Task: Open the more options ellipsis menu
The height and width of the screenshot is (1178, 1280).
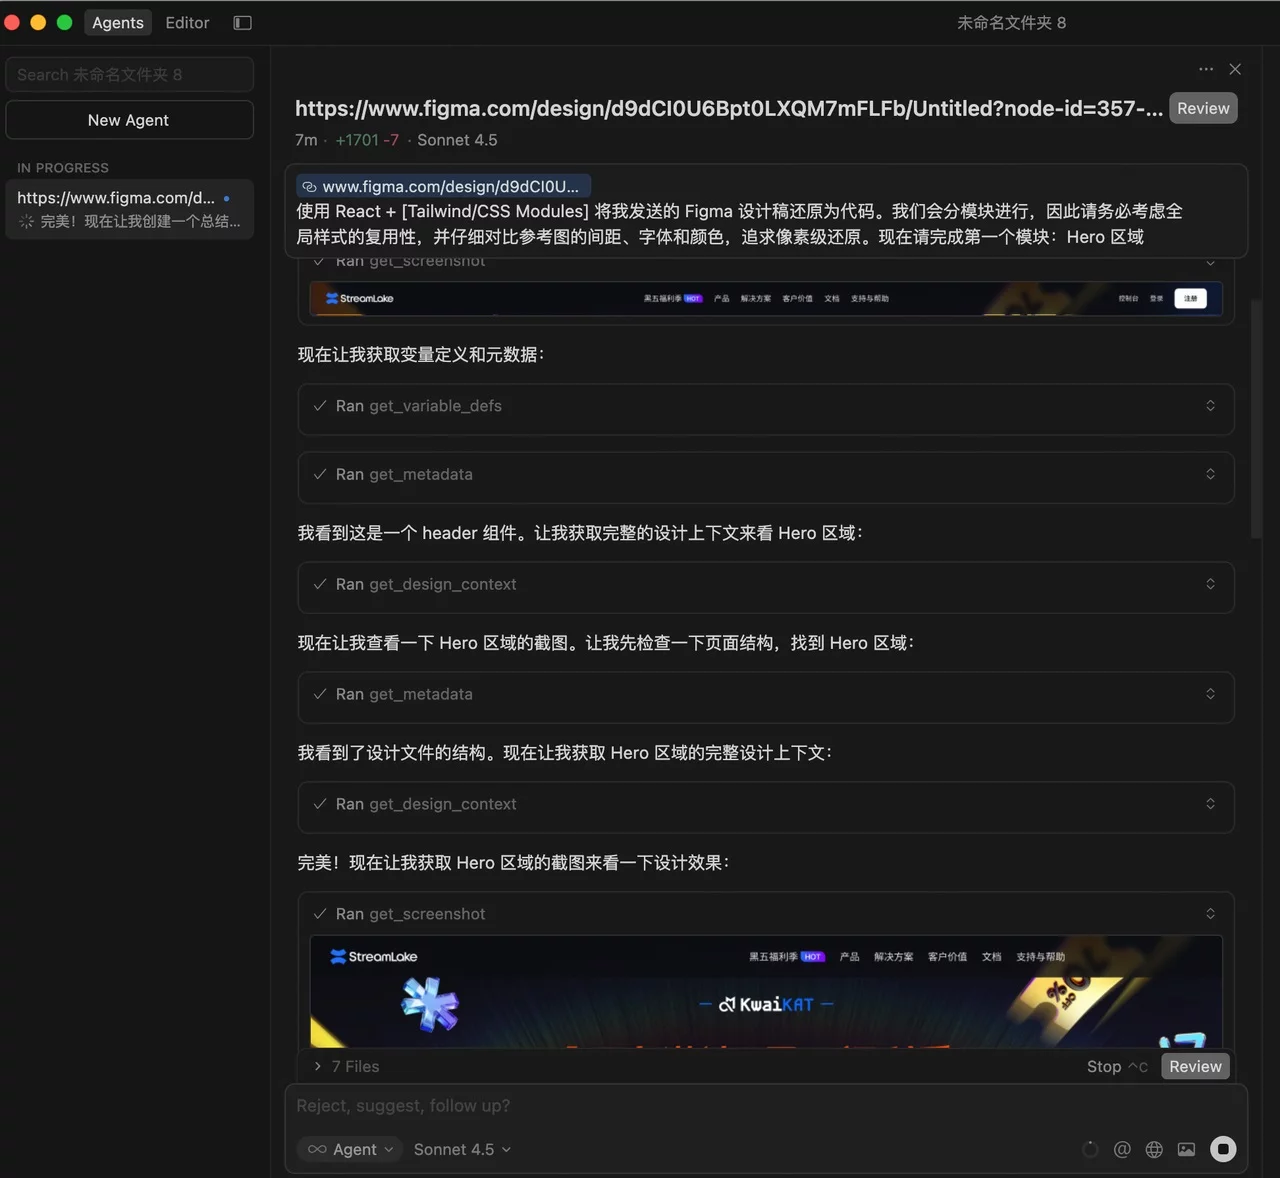Action: coord(1206,69)
